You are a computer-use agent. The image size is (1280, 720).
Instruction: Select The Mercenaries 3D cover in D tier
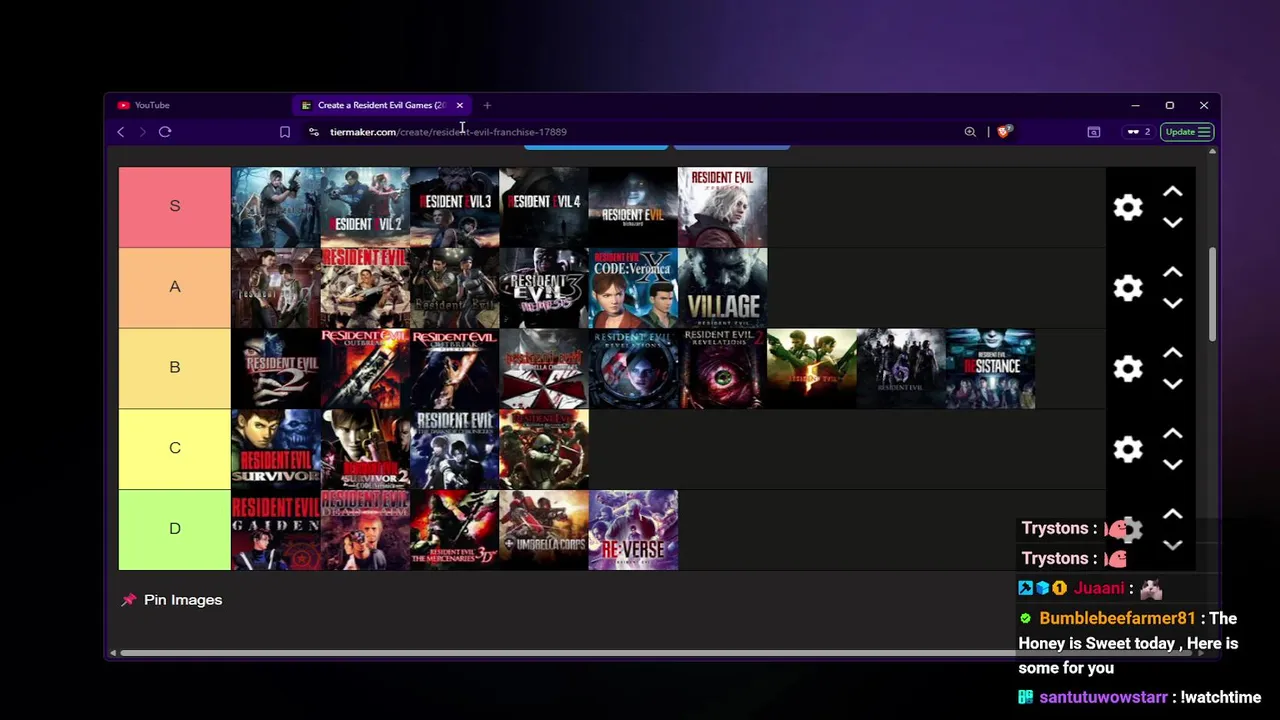tap(454, 530)
